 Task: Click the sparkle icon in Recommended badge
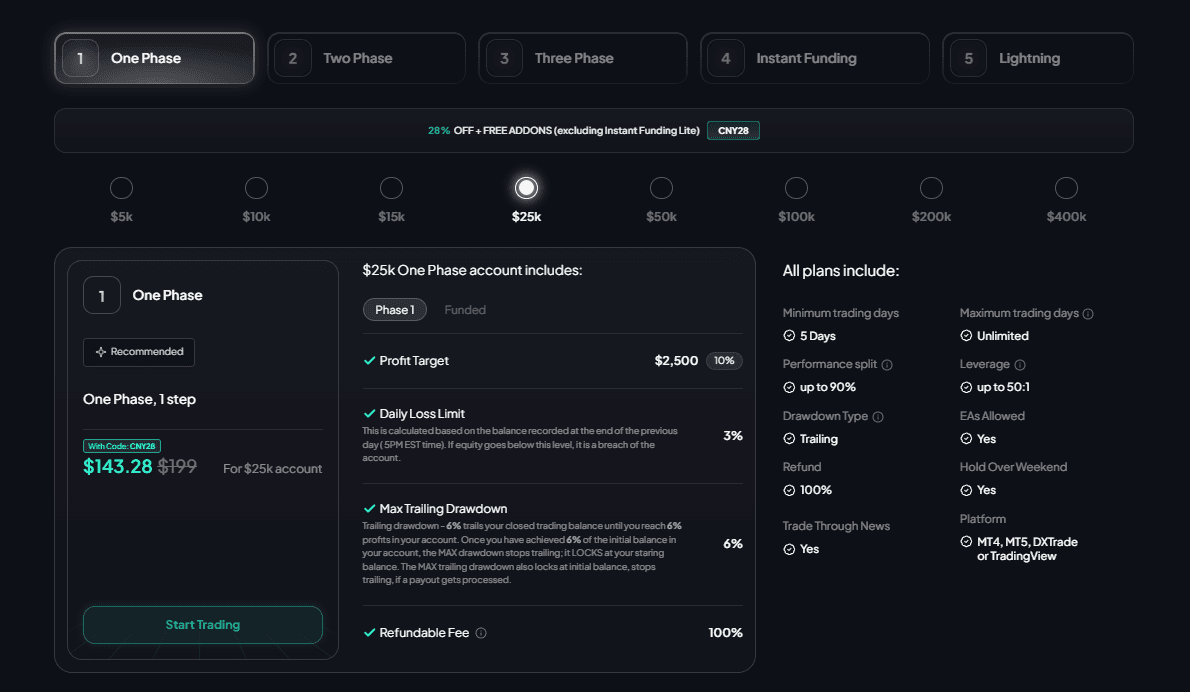[100, 351]
